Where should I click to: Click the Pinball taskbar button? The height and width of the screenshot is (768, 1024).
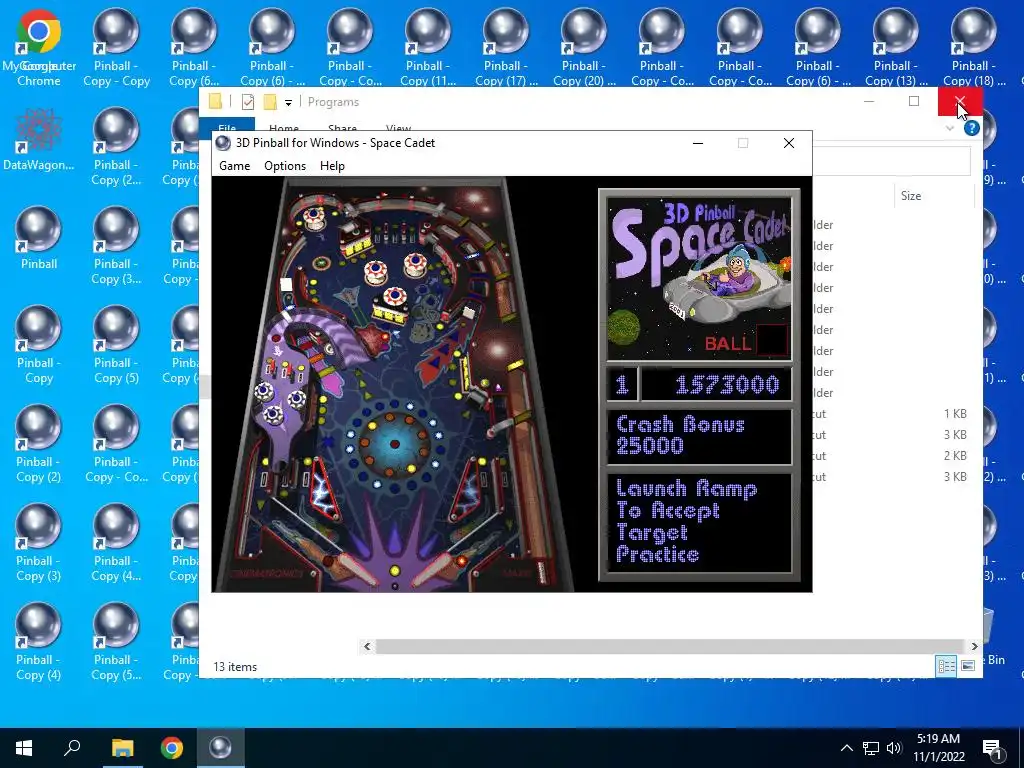[220, 748]
